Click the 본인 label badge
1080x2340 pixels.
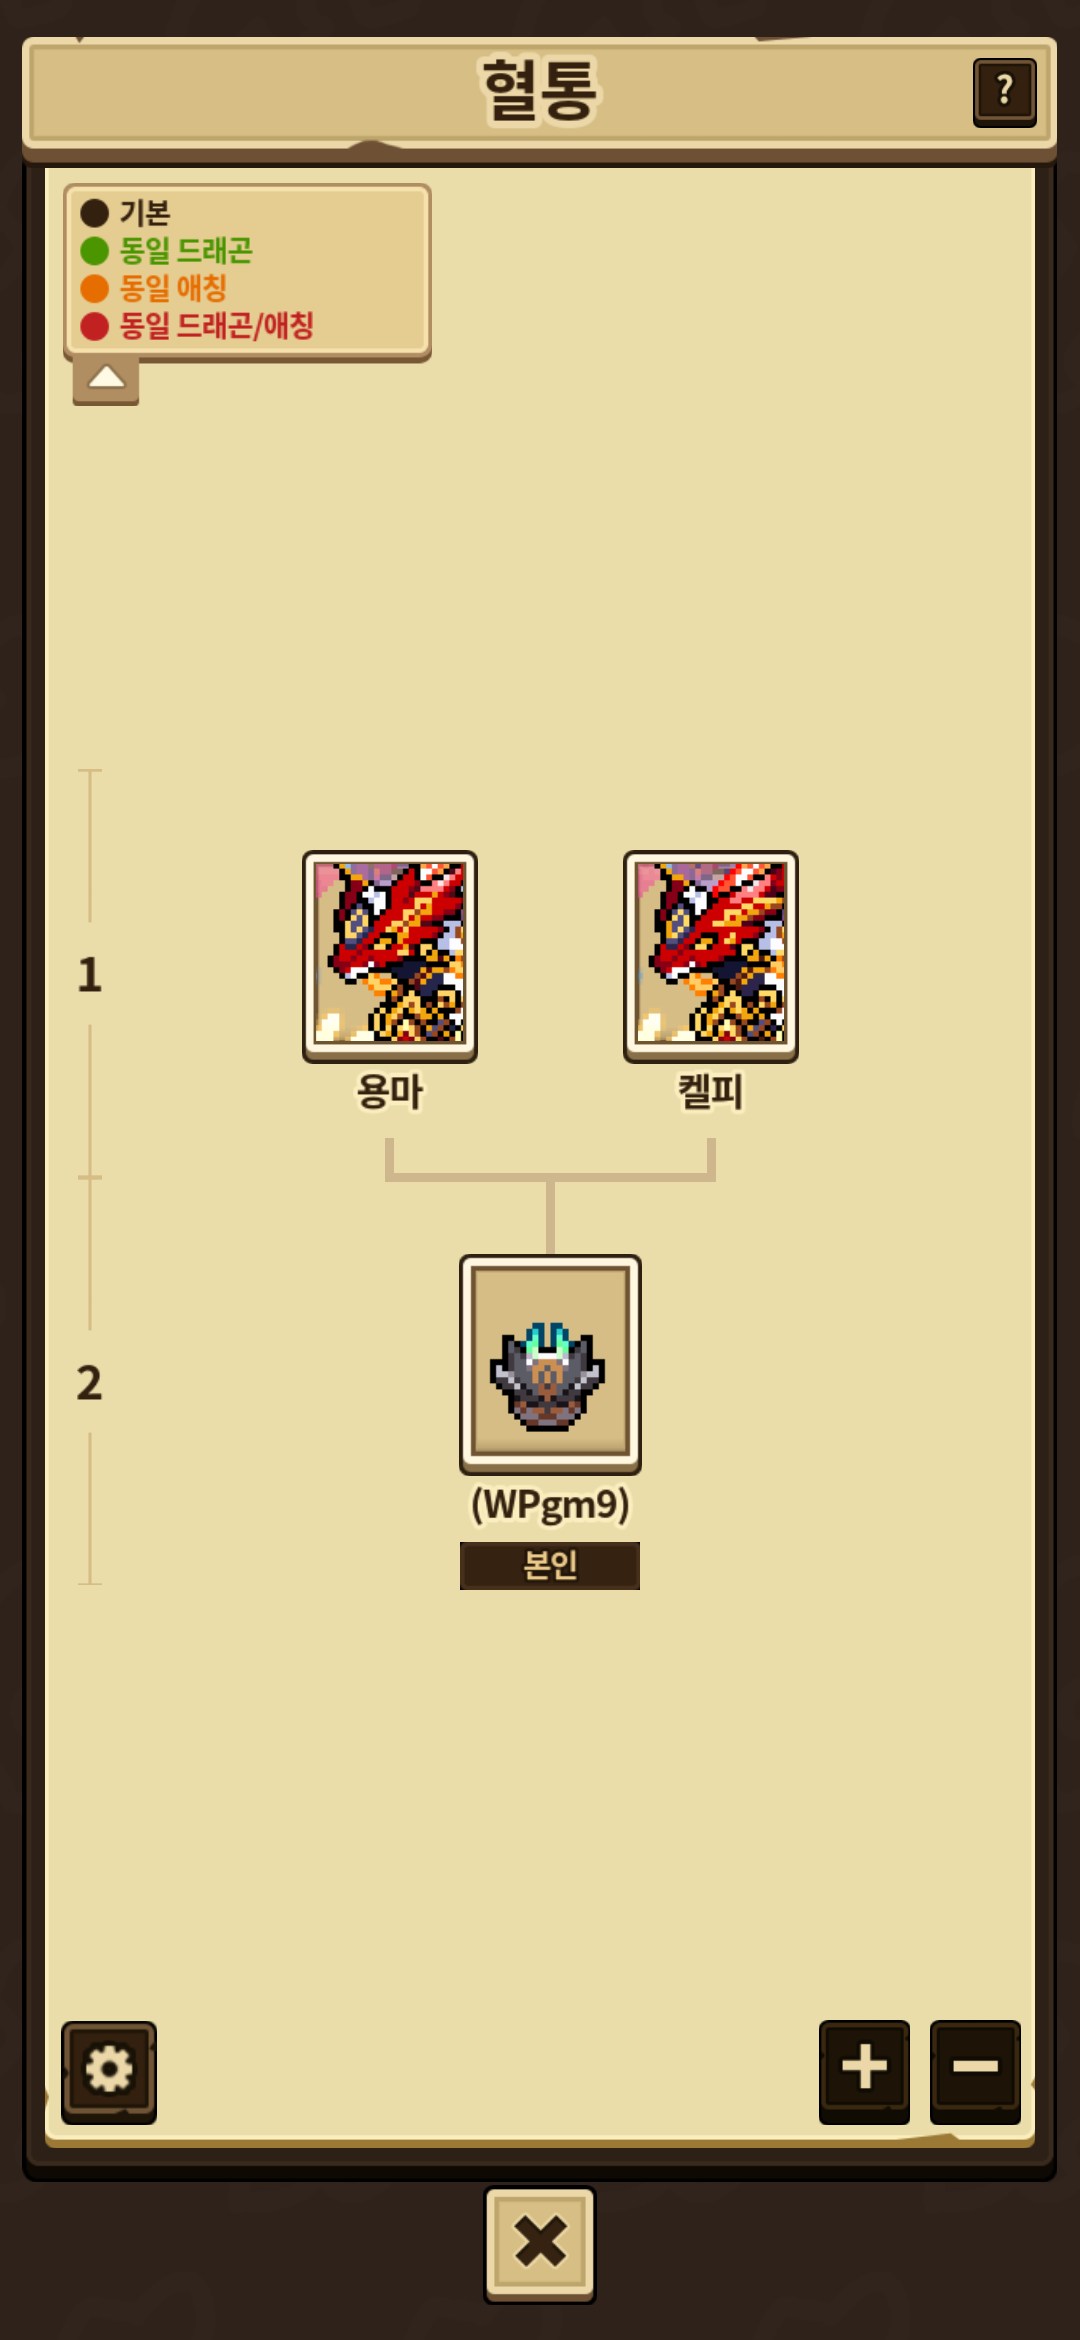[x=550, y=1565]
